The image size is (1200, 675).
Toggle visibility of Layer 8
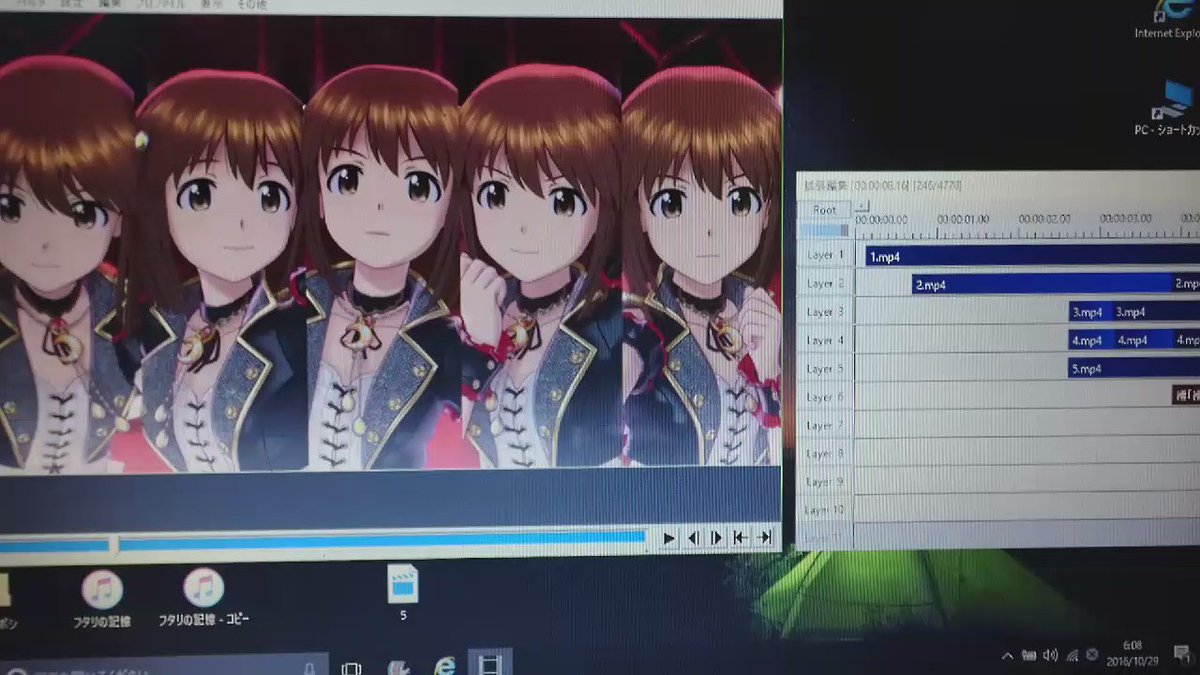coord(826,453)
